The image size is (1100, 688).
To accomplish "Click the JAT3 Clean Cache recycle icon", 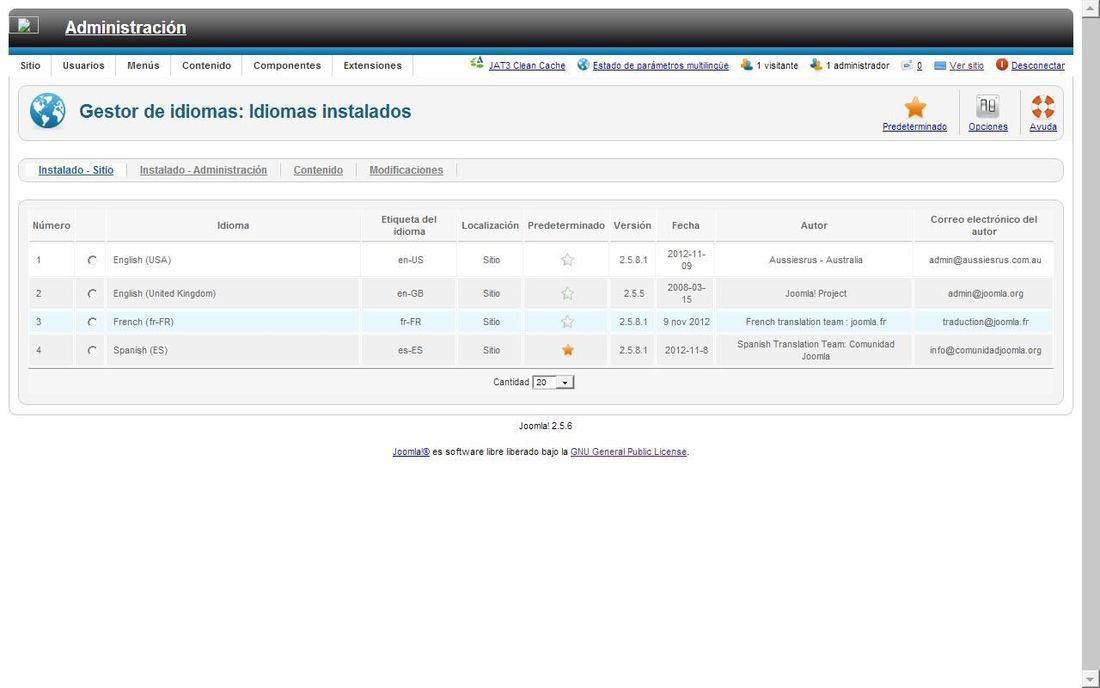I will tap(477, 63).
